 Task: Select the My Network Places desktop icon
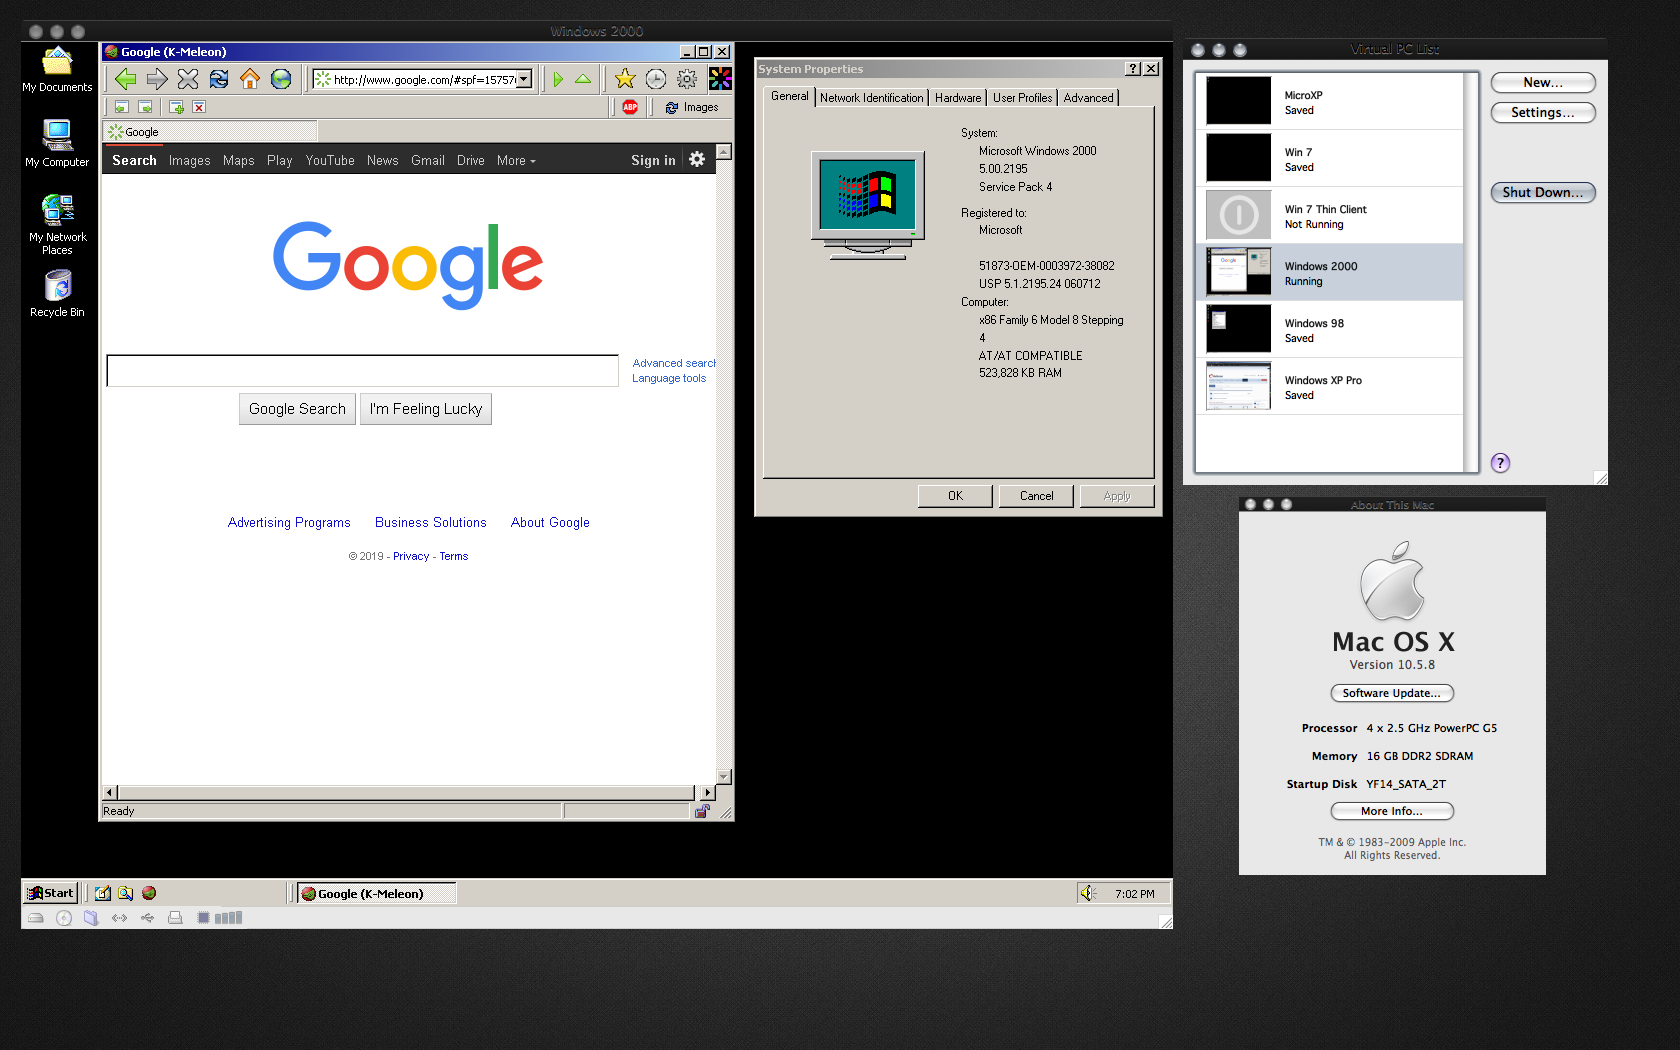pos(57,225)
